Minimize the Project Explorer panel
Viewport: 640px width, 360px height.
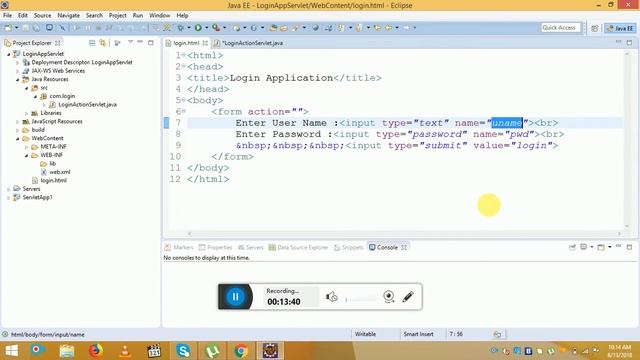pos(140,42)
